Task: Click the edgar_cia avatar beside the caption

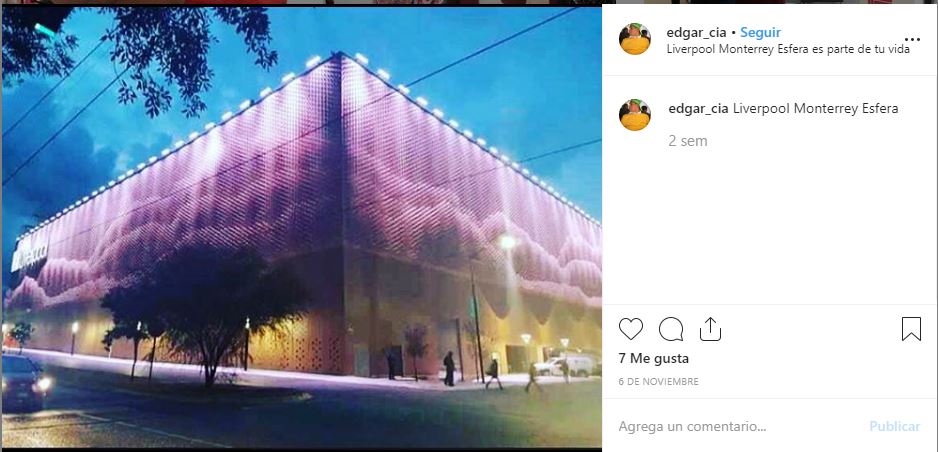Action: [635, 115]
